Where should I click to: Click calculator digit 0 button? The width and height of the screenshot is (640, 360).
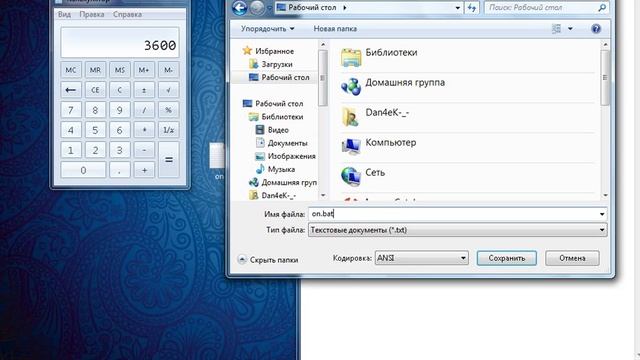point(83,170)
